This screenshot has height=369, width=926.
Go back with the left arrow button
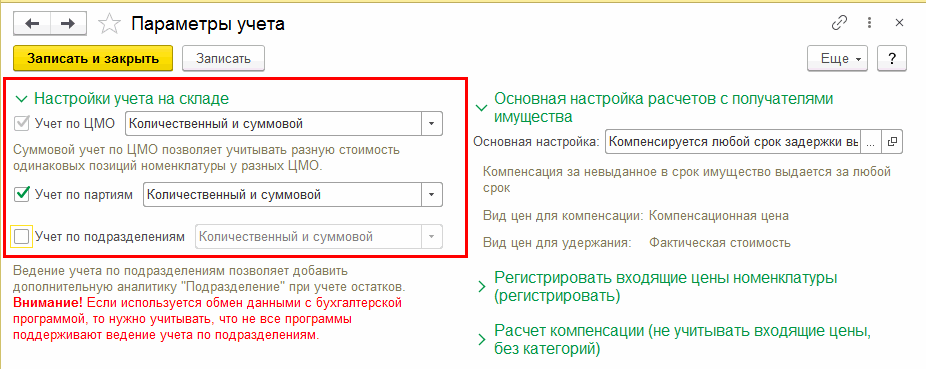click(32, 24)
